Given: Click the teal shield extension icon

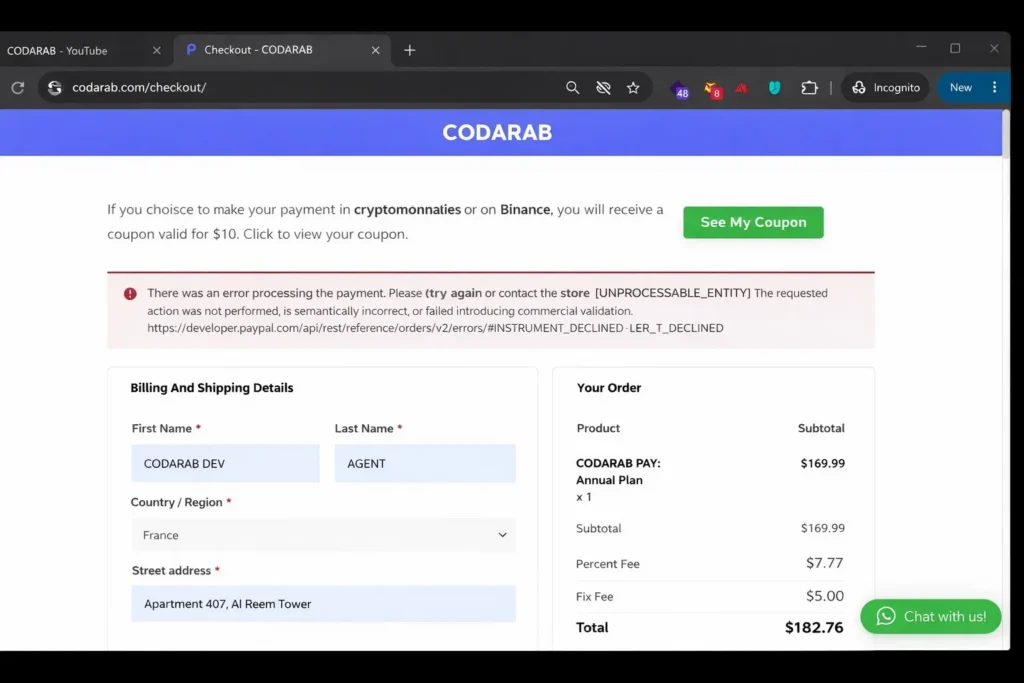Looking at the screenshot, I should click(x=773, y=89).
